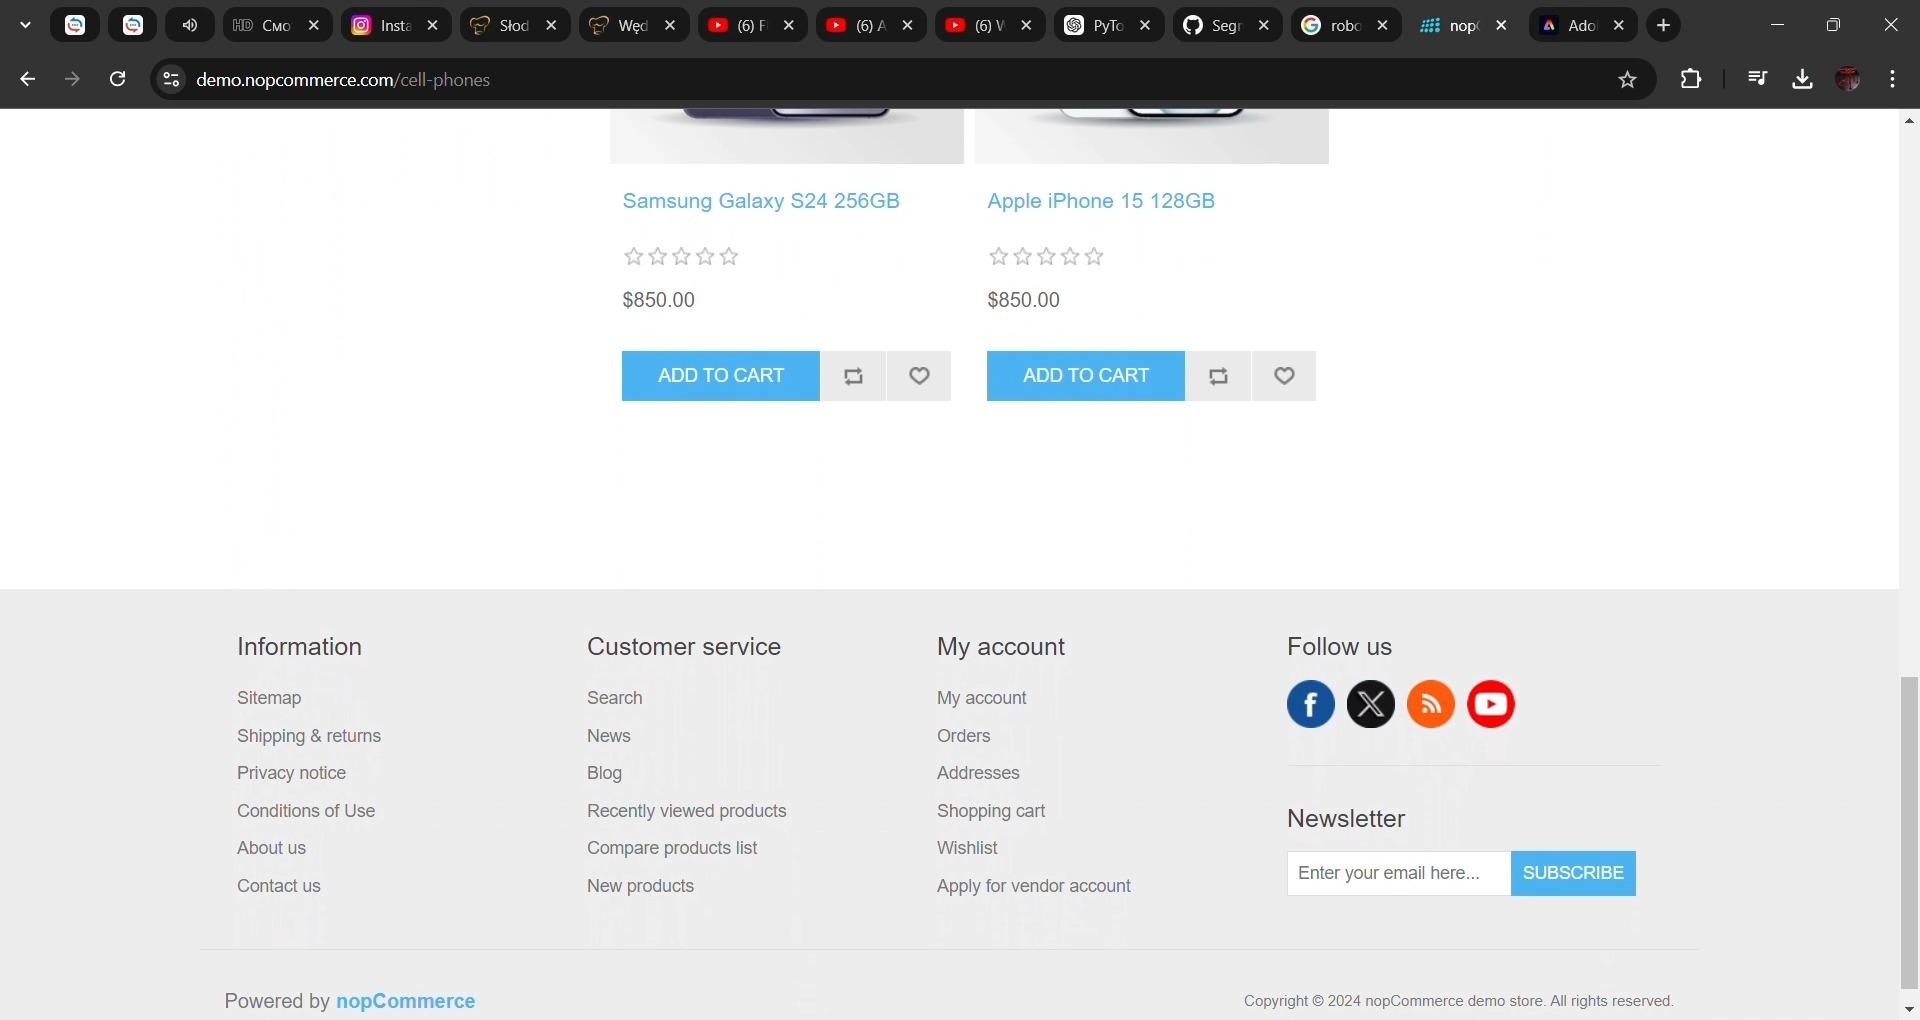
Task: Focus the newsletter email field
Action: pyautogui.click(x=1399, y=873)
